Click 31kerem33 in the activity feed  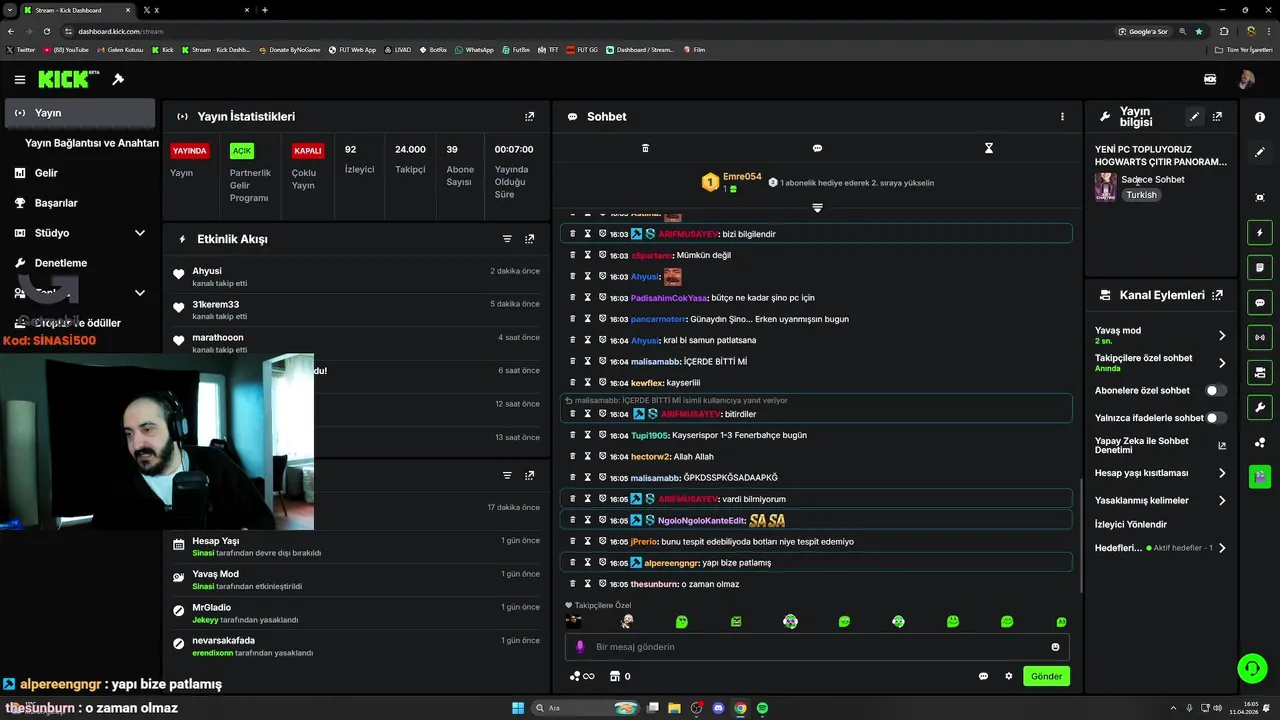[216, 304]
